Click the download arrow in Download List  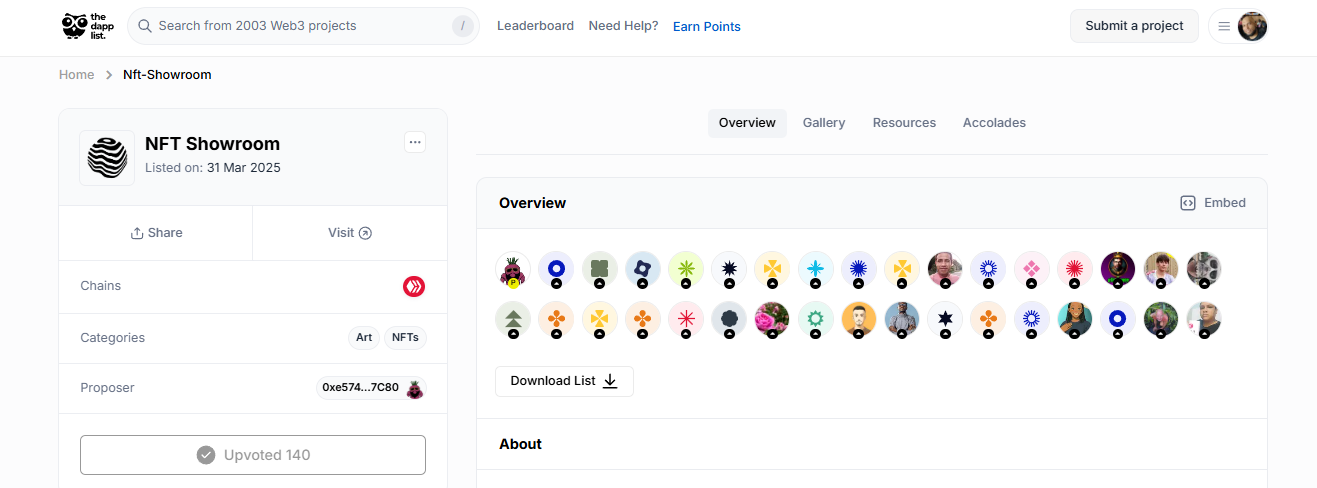[610, 381]
